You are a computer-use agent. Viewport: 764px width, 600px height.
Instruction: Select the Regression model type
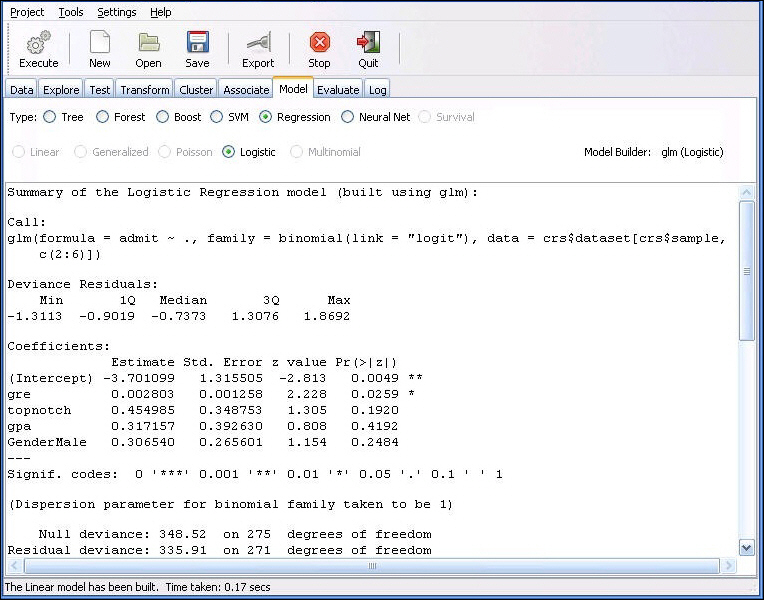[266, 117]
